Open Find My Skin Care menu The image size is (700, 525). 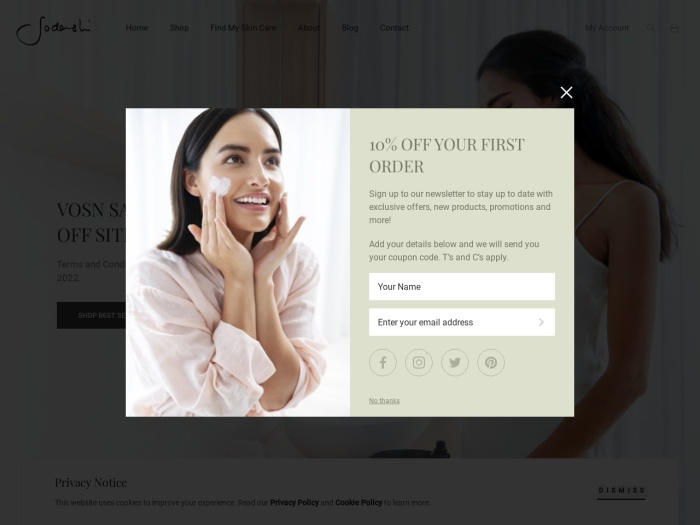point(243,28)
